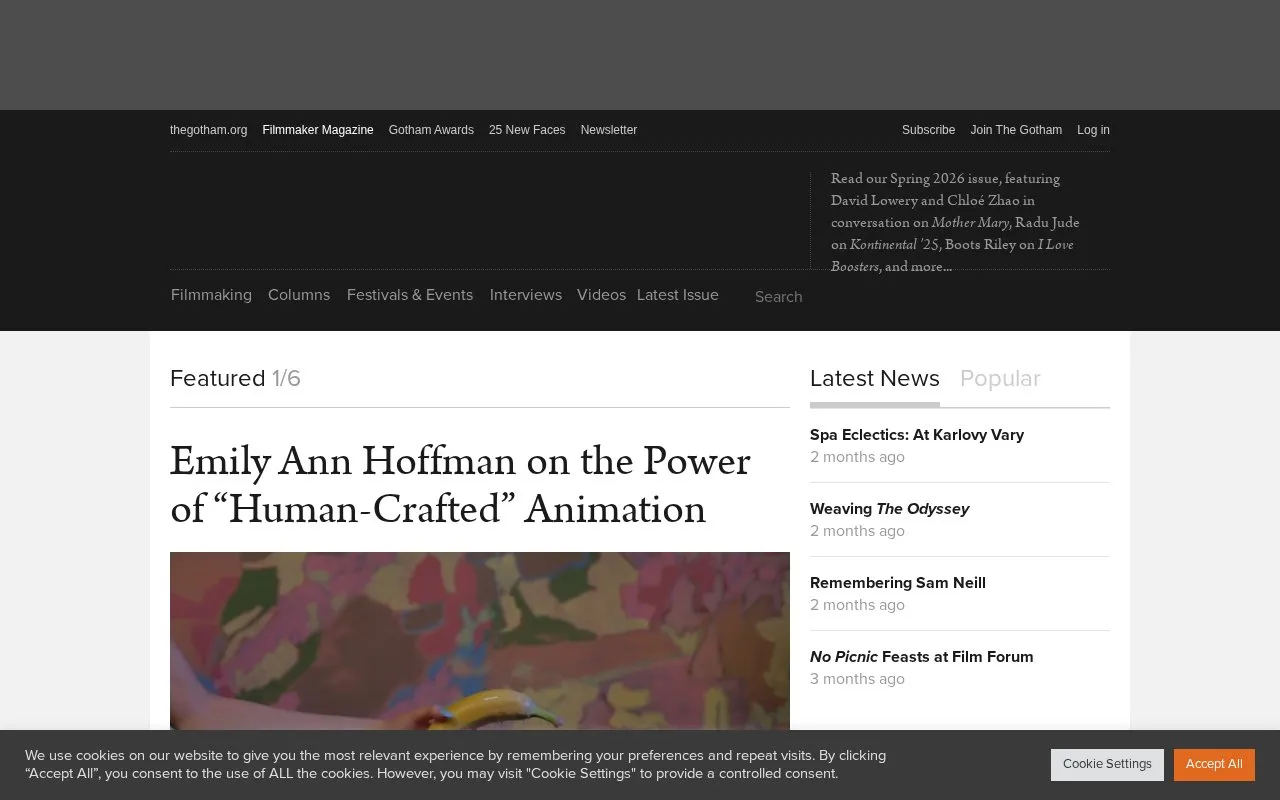Open No Picnic Feasts at Film Forum

[x=922, y=657]
